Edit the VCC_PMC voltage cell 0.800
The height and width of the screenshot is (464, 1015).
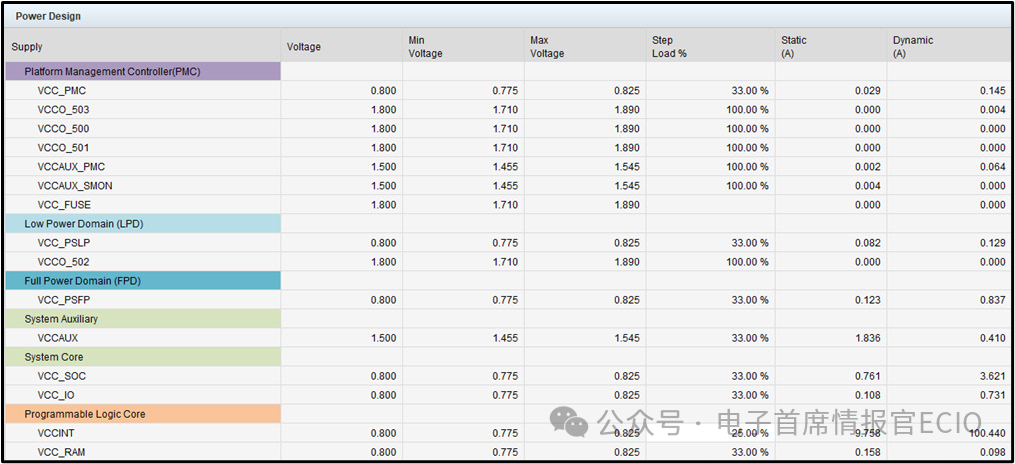[383, 91]
